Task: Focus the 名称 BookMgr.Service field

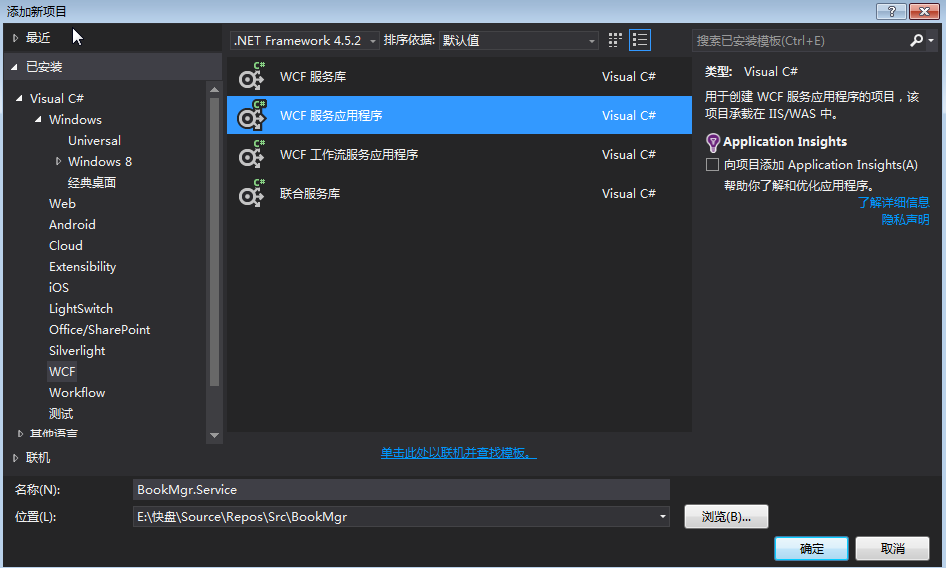Action: click(x=401, y=490)
